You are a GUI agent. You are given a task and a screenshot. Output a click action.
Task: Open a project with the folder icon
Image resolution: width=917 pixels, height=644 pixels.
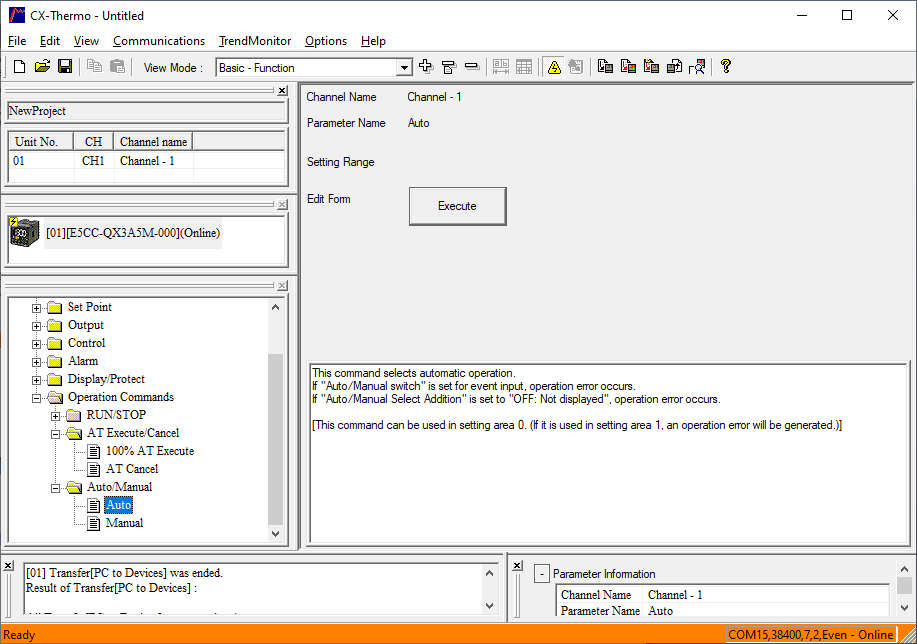42,67
